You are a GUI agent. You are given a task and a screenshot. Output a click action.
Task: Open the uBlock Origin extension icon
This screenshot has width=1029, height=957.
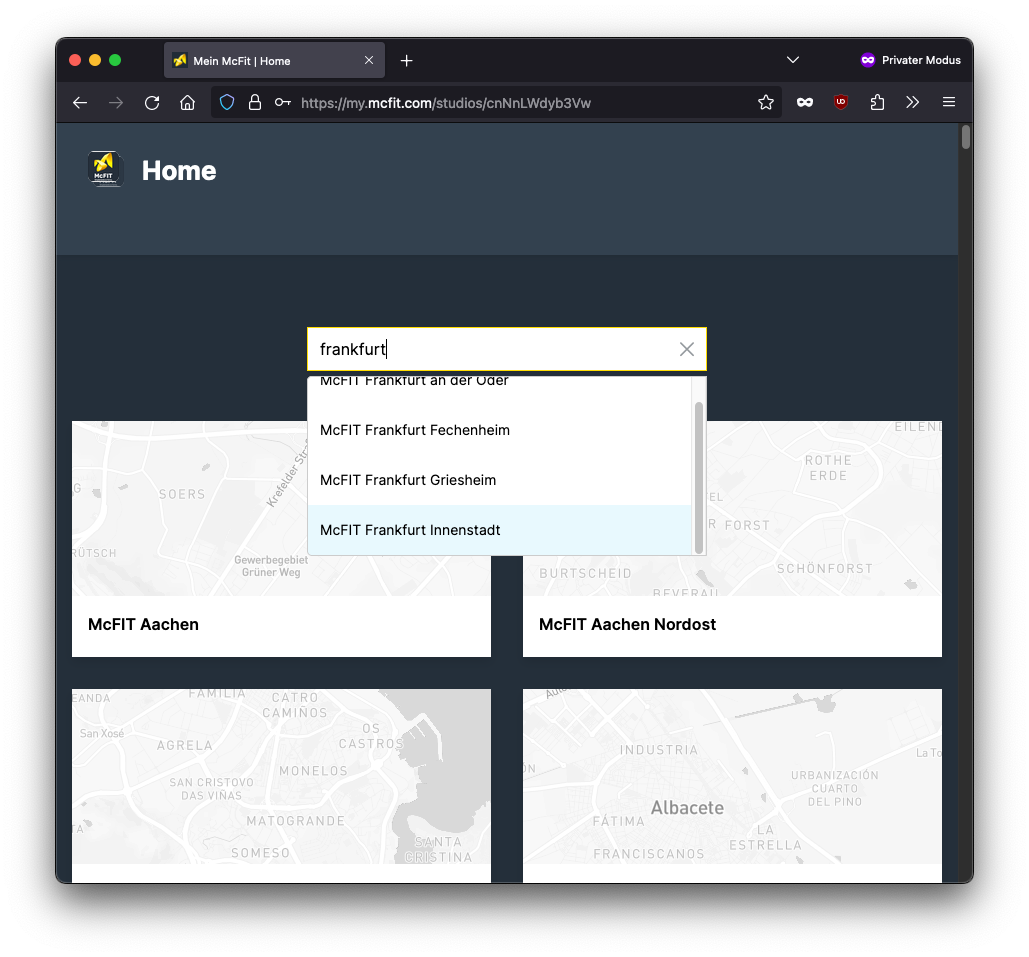[x=841, y=102]
